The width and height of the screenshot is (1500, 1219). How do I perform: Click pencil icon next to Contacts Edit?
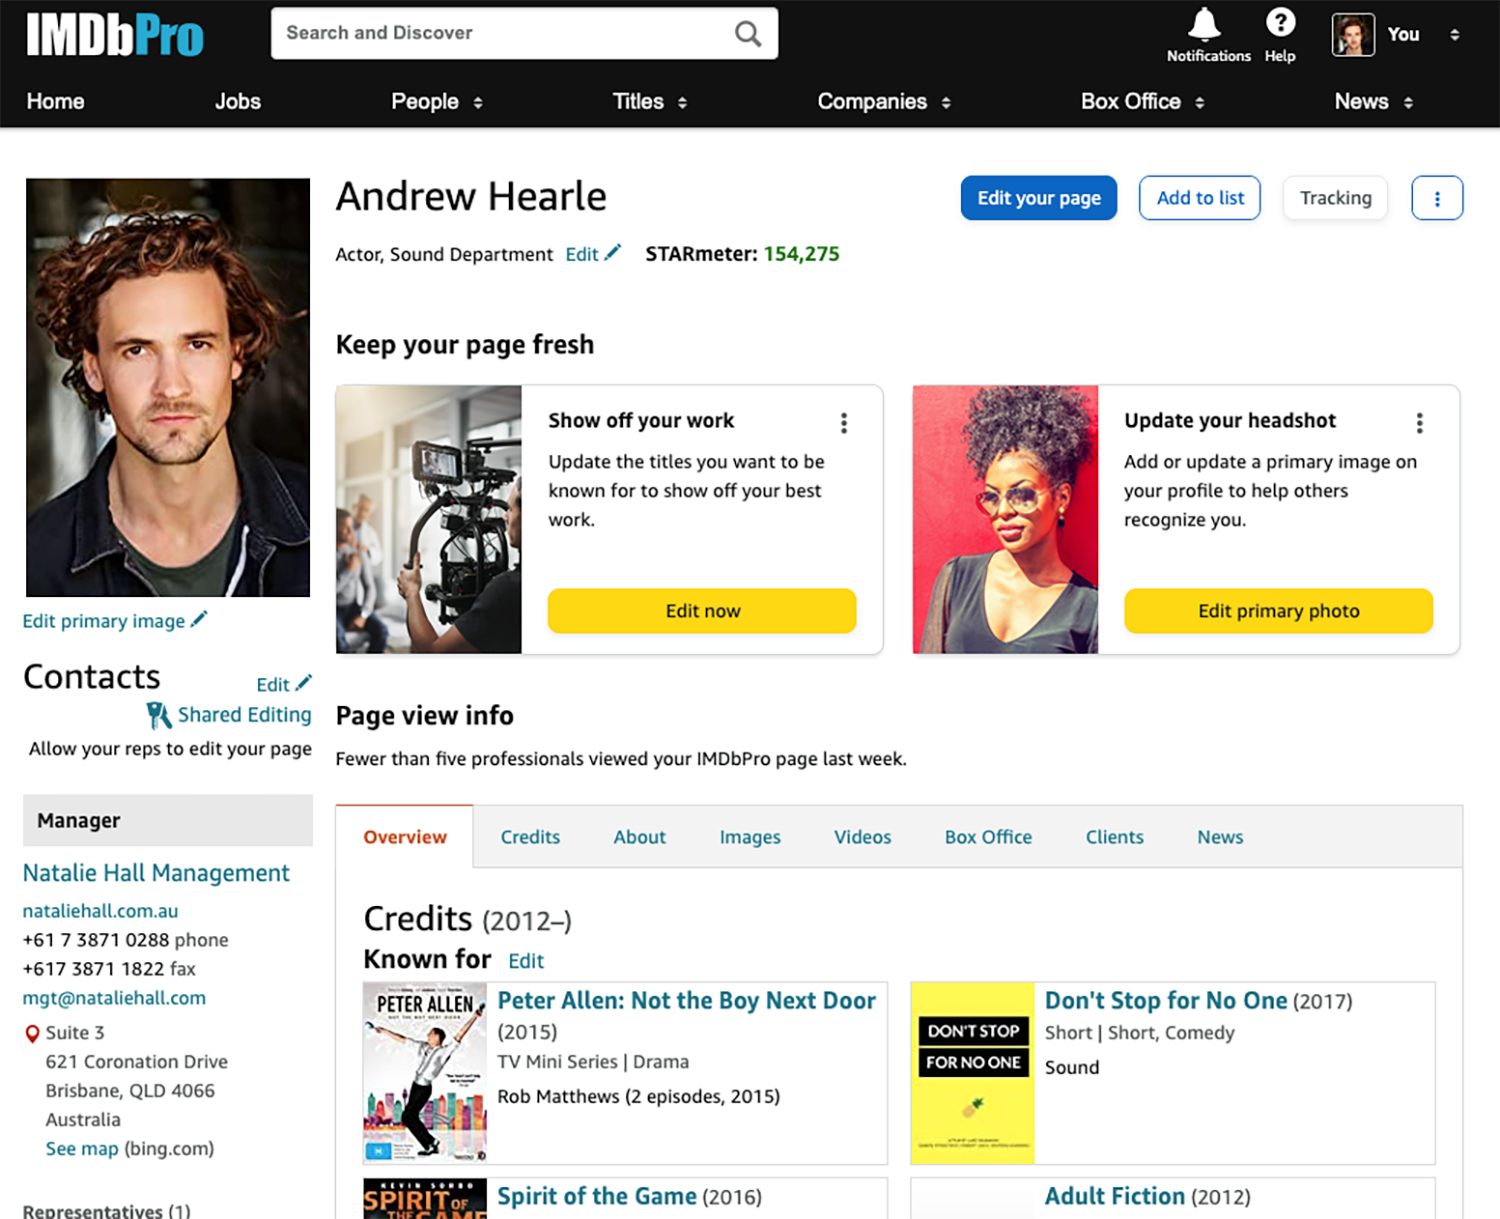[x=304, y=683]
